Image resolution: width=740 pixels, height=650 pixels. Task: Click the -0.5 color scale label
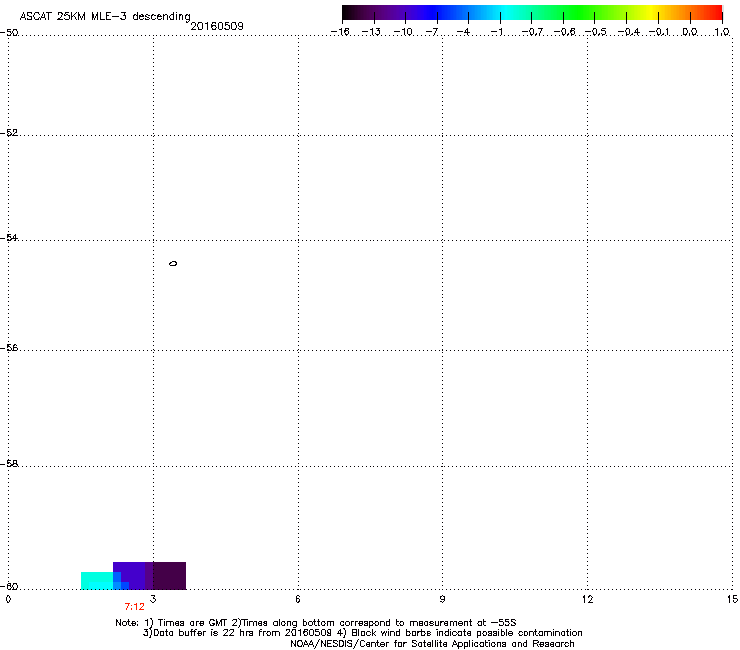tap(596, 32)
